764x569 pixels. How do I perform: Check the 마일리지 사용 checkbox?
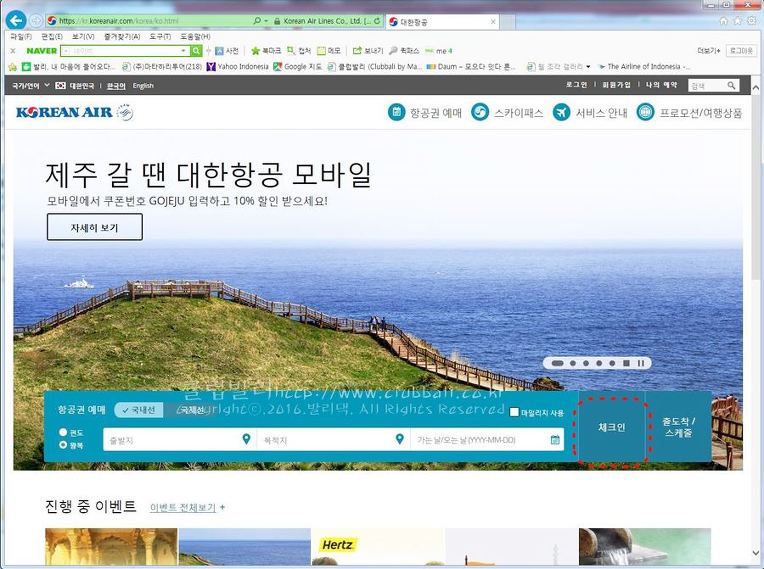point(514,412)
